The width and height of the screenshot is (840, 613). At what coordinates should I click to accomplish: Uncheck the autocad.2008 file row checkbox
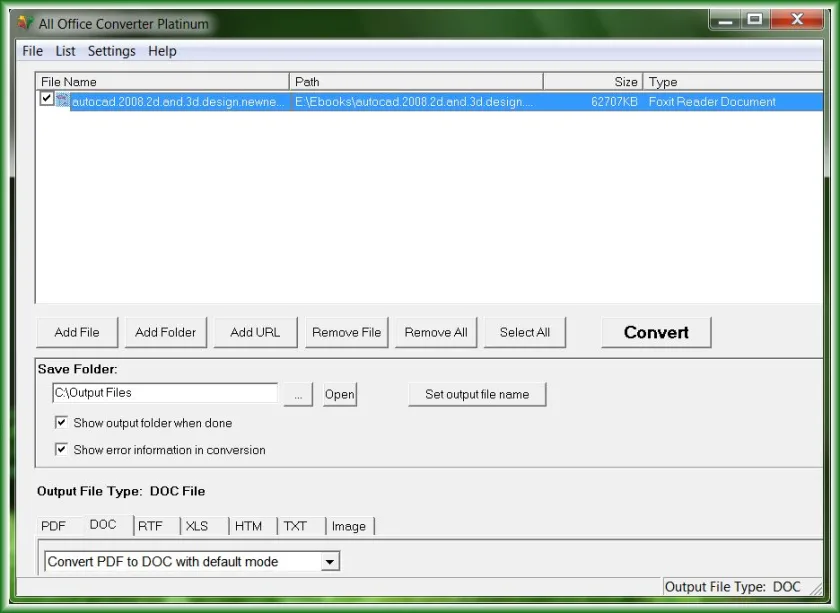47,99
